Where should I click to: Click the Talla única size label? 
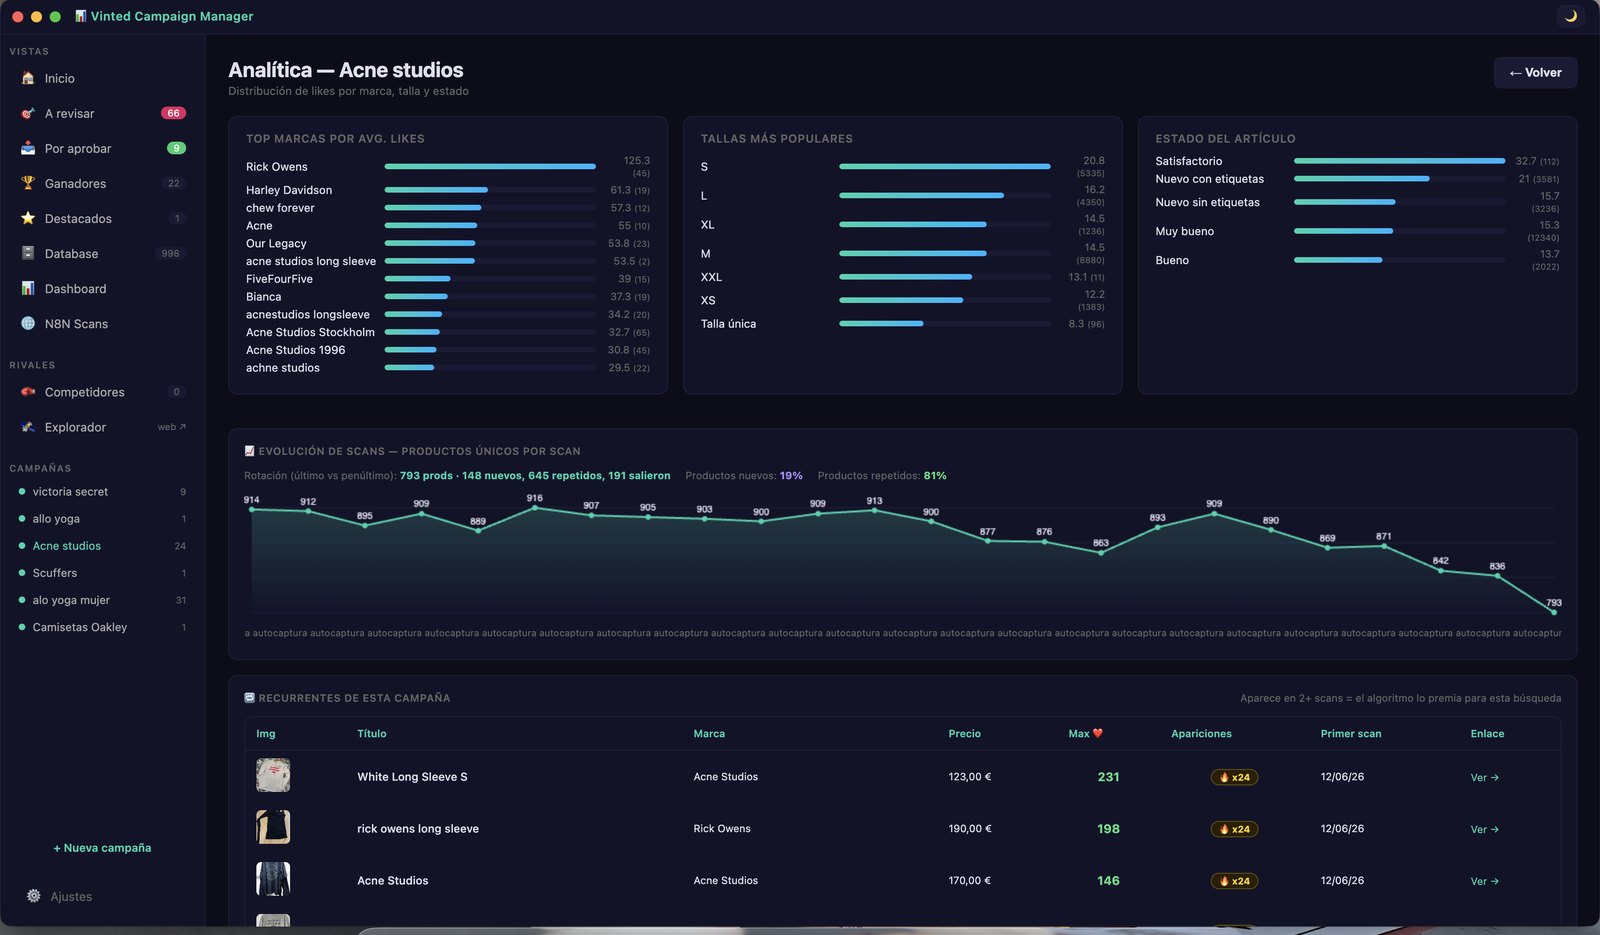pyautogui.click(x=728, y=324)
